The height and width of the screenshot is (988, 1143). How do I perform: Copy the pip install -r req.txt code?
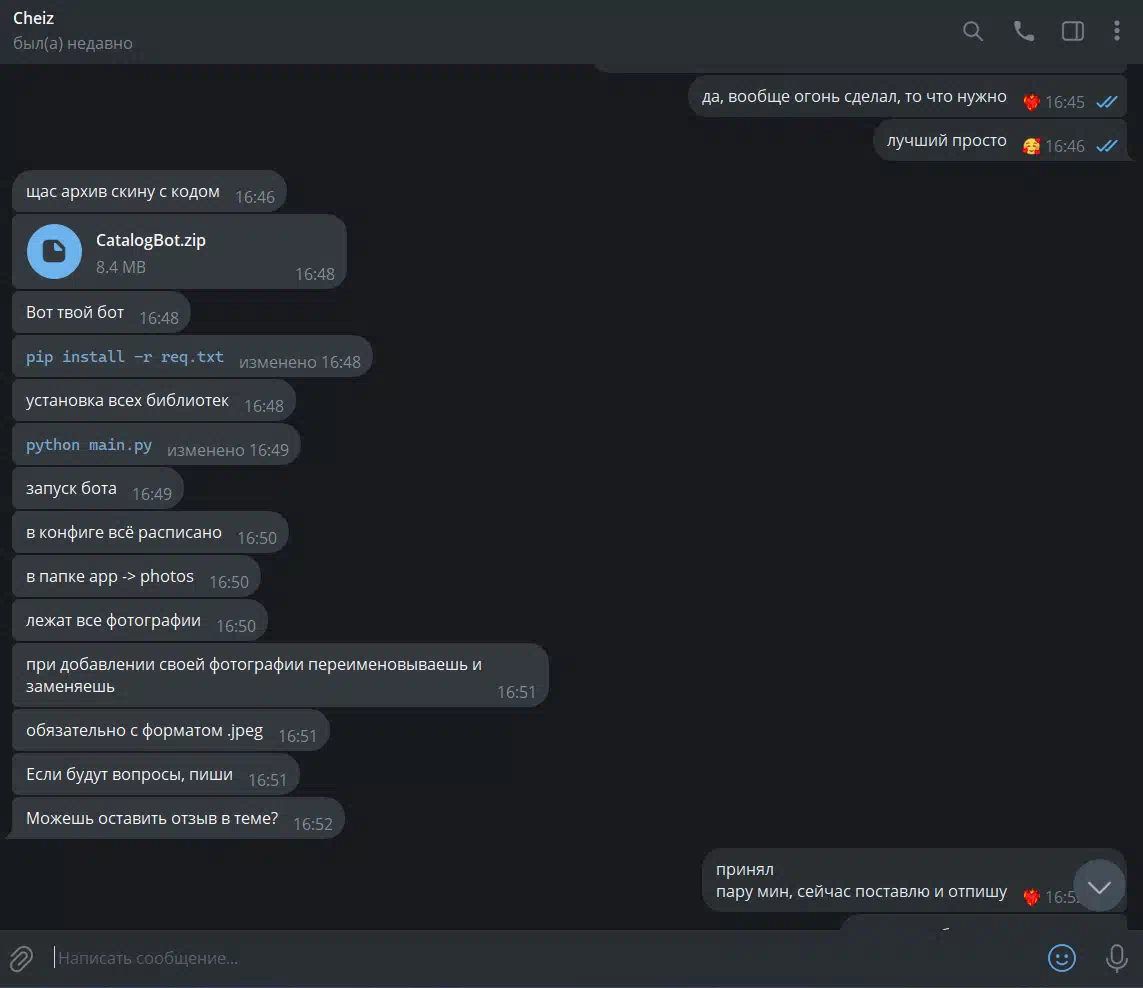click(x=125, y=357)
